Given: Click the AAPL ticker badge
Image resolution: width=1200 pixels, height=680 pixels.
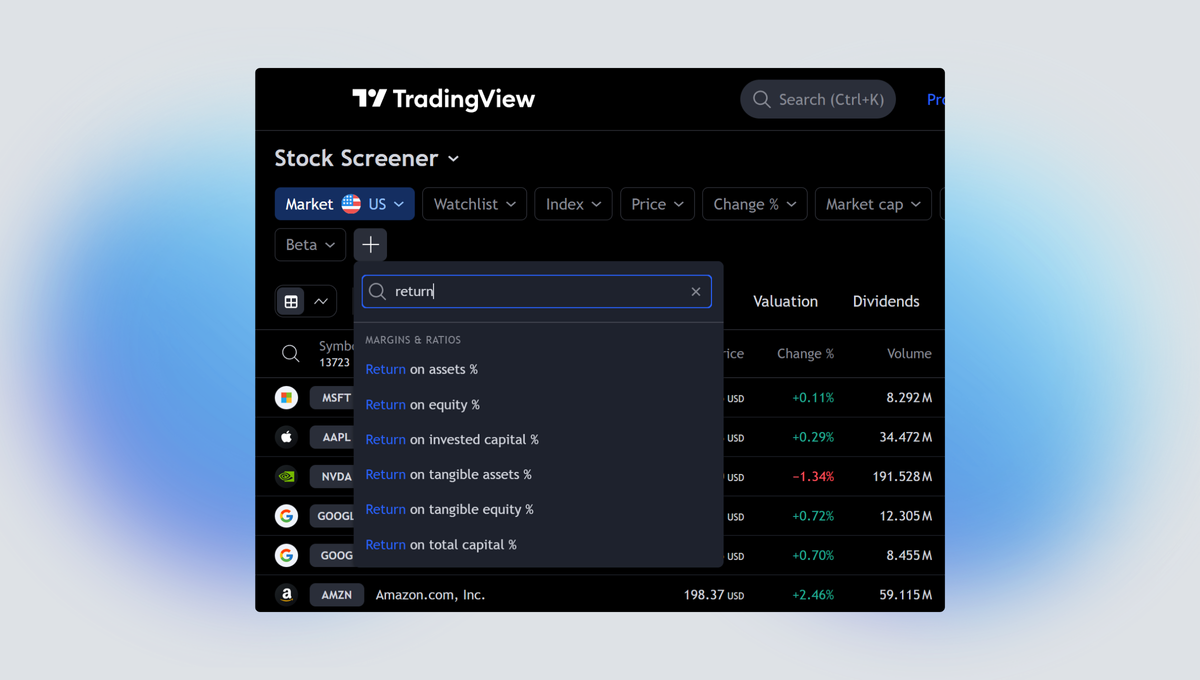Looking at the screenshot, I should [332, 437].
